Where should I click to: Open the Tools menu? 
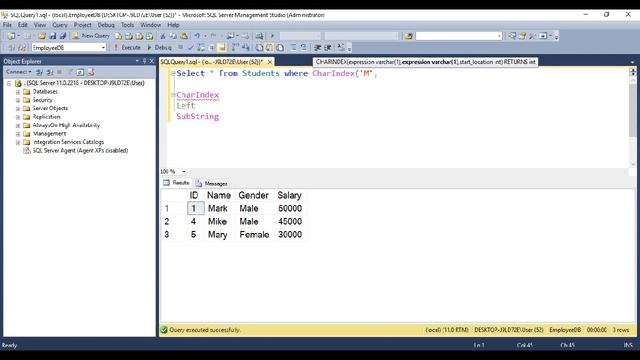pos(127,25)
